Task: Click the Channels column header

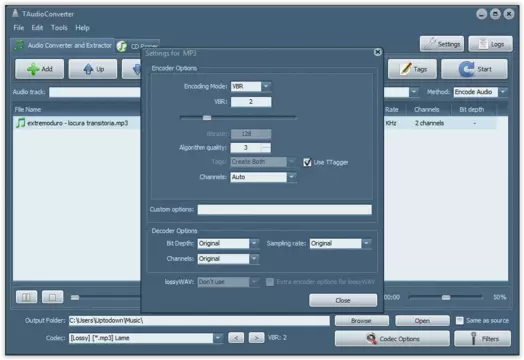Action: pos(426,110)
